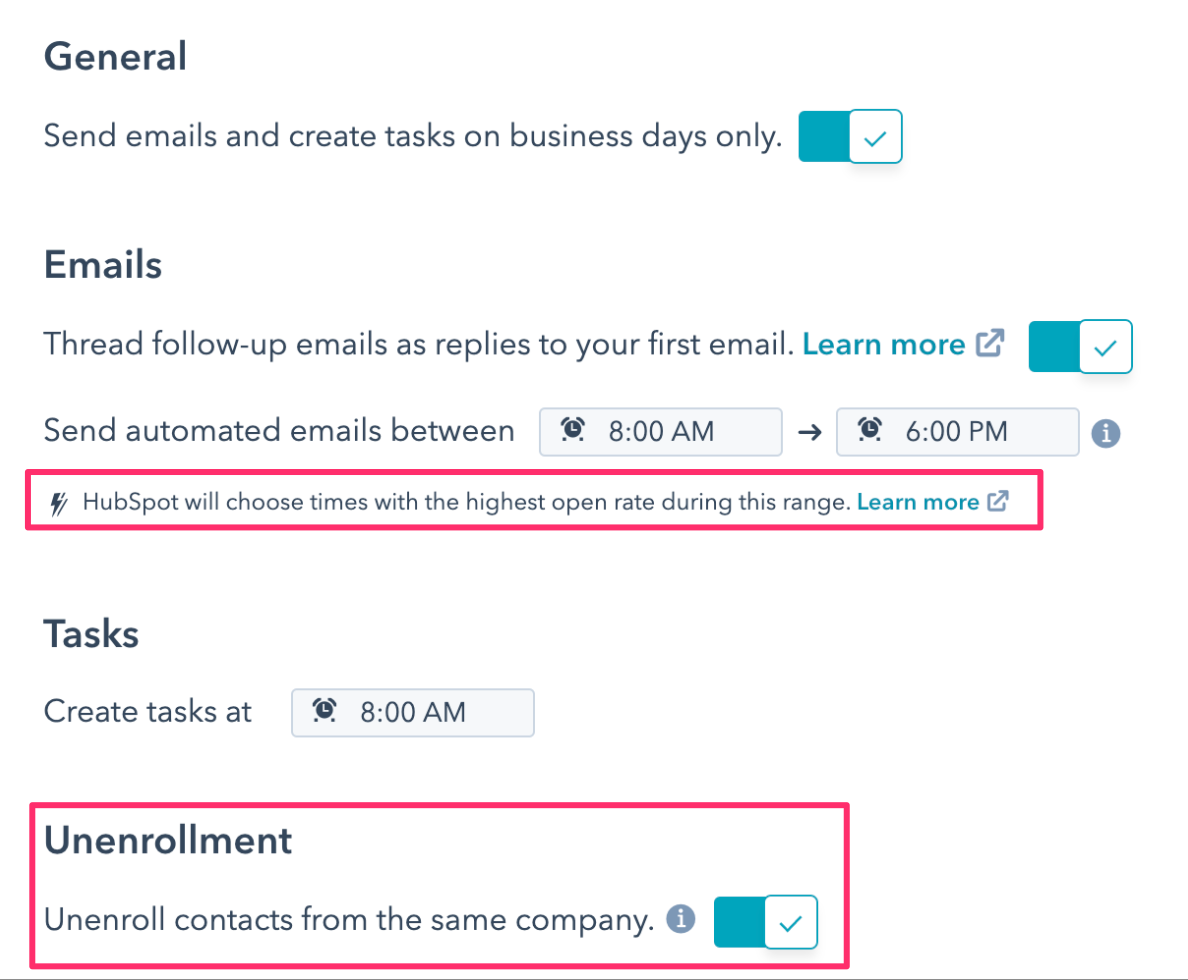
Task: Disable threaded follow-up emails toggle
Action: click(1080, 347)
